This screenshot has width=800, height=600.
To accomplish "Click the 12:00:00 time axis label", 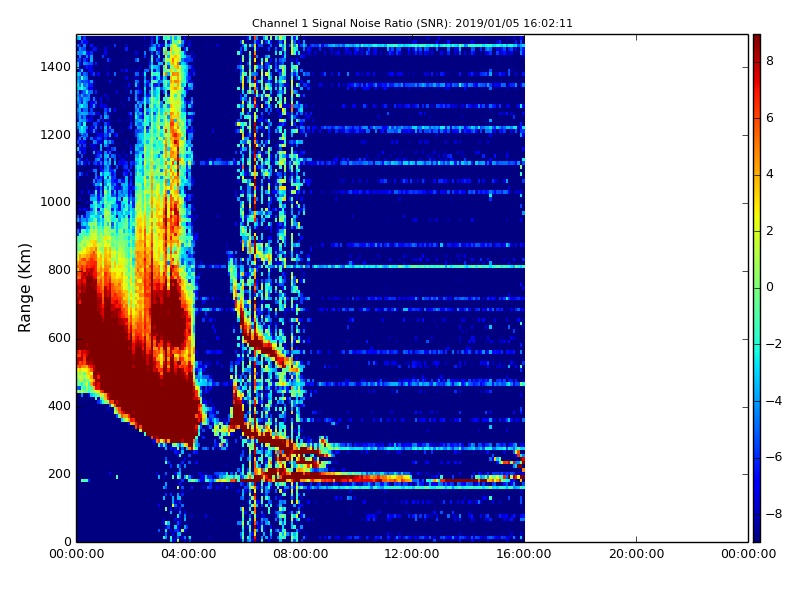I will [x=412, y=554].
